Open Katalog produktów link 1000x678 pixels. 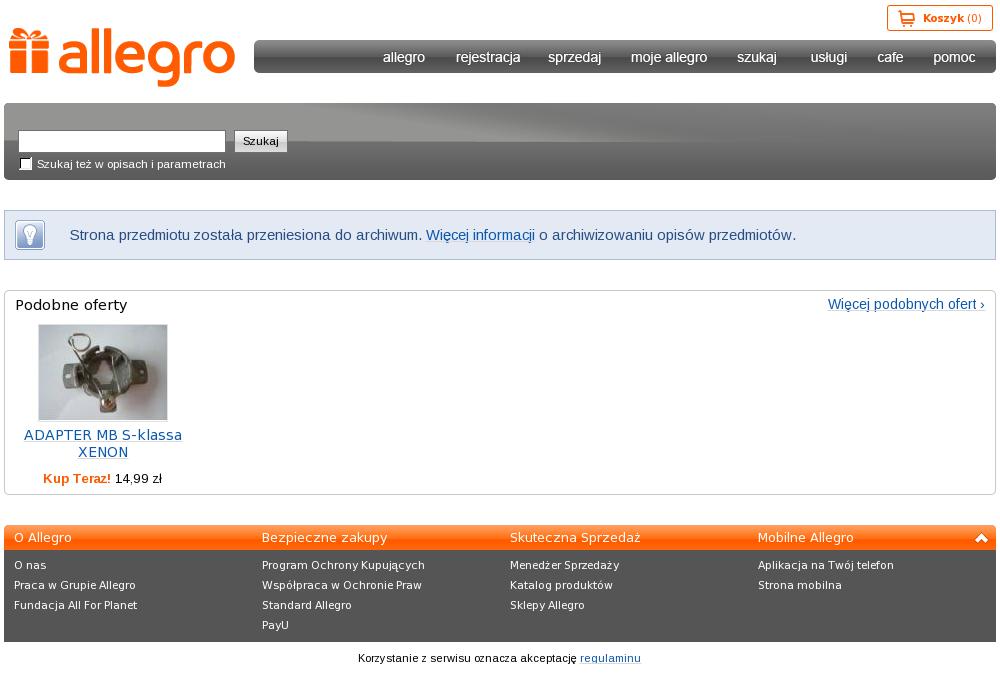click(561, 585)
